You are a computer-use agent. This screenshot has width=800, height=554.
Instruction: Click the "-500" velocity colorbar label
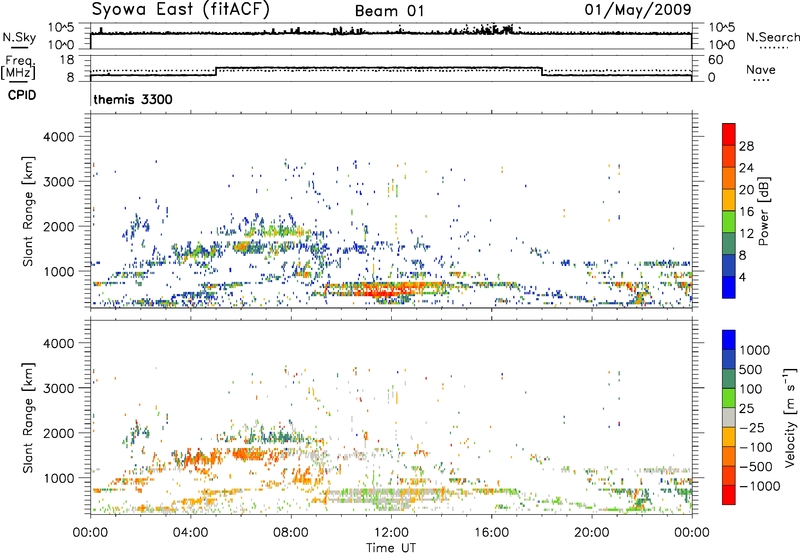[756, 467]
